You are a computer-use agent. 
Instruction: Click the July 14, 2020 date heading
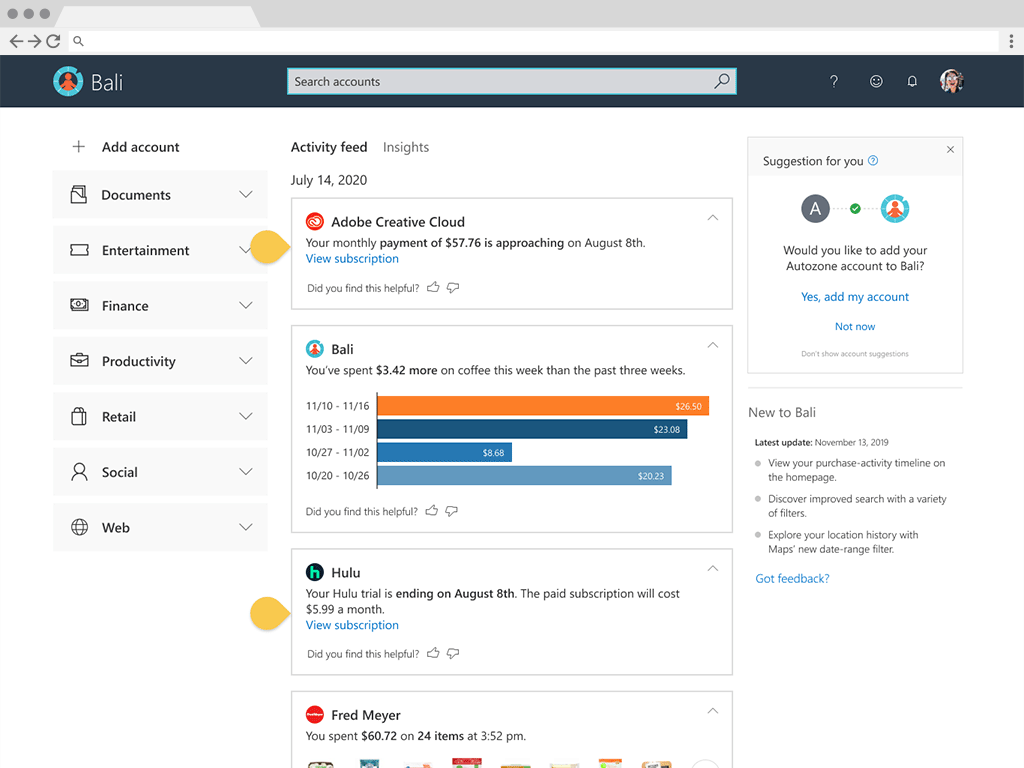(x=328, y=180)
